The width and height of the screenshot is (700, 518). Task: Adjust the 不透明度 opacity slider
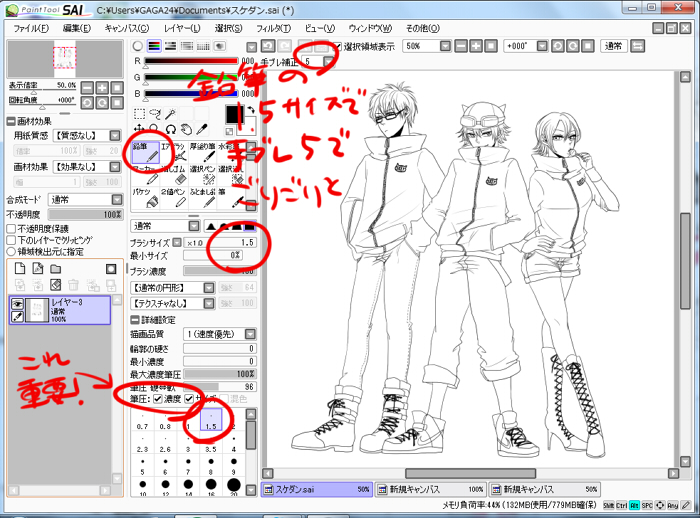click(x=85, y=214)
